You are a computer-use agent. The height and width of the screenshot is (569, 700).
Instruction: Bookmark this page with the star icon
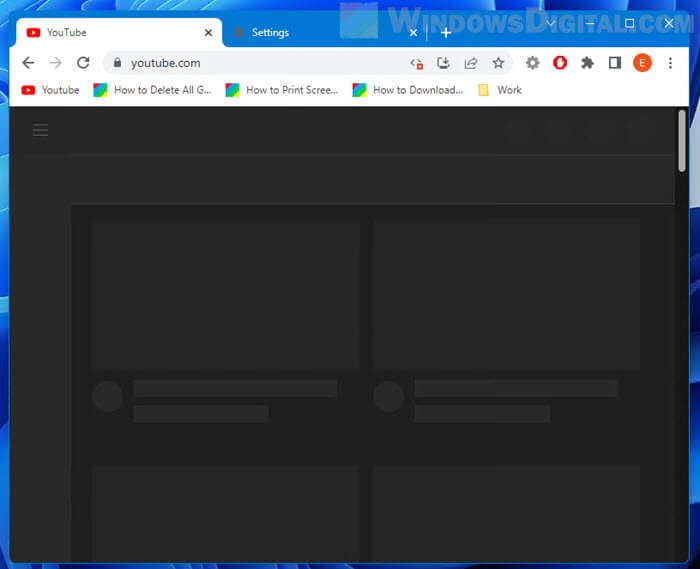498,63
